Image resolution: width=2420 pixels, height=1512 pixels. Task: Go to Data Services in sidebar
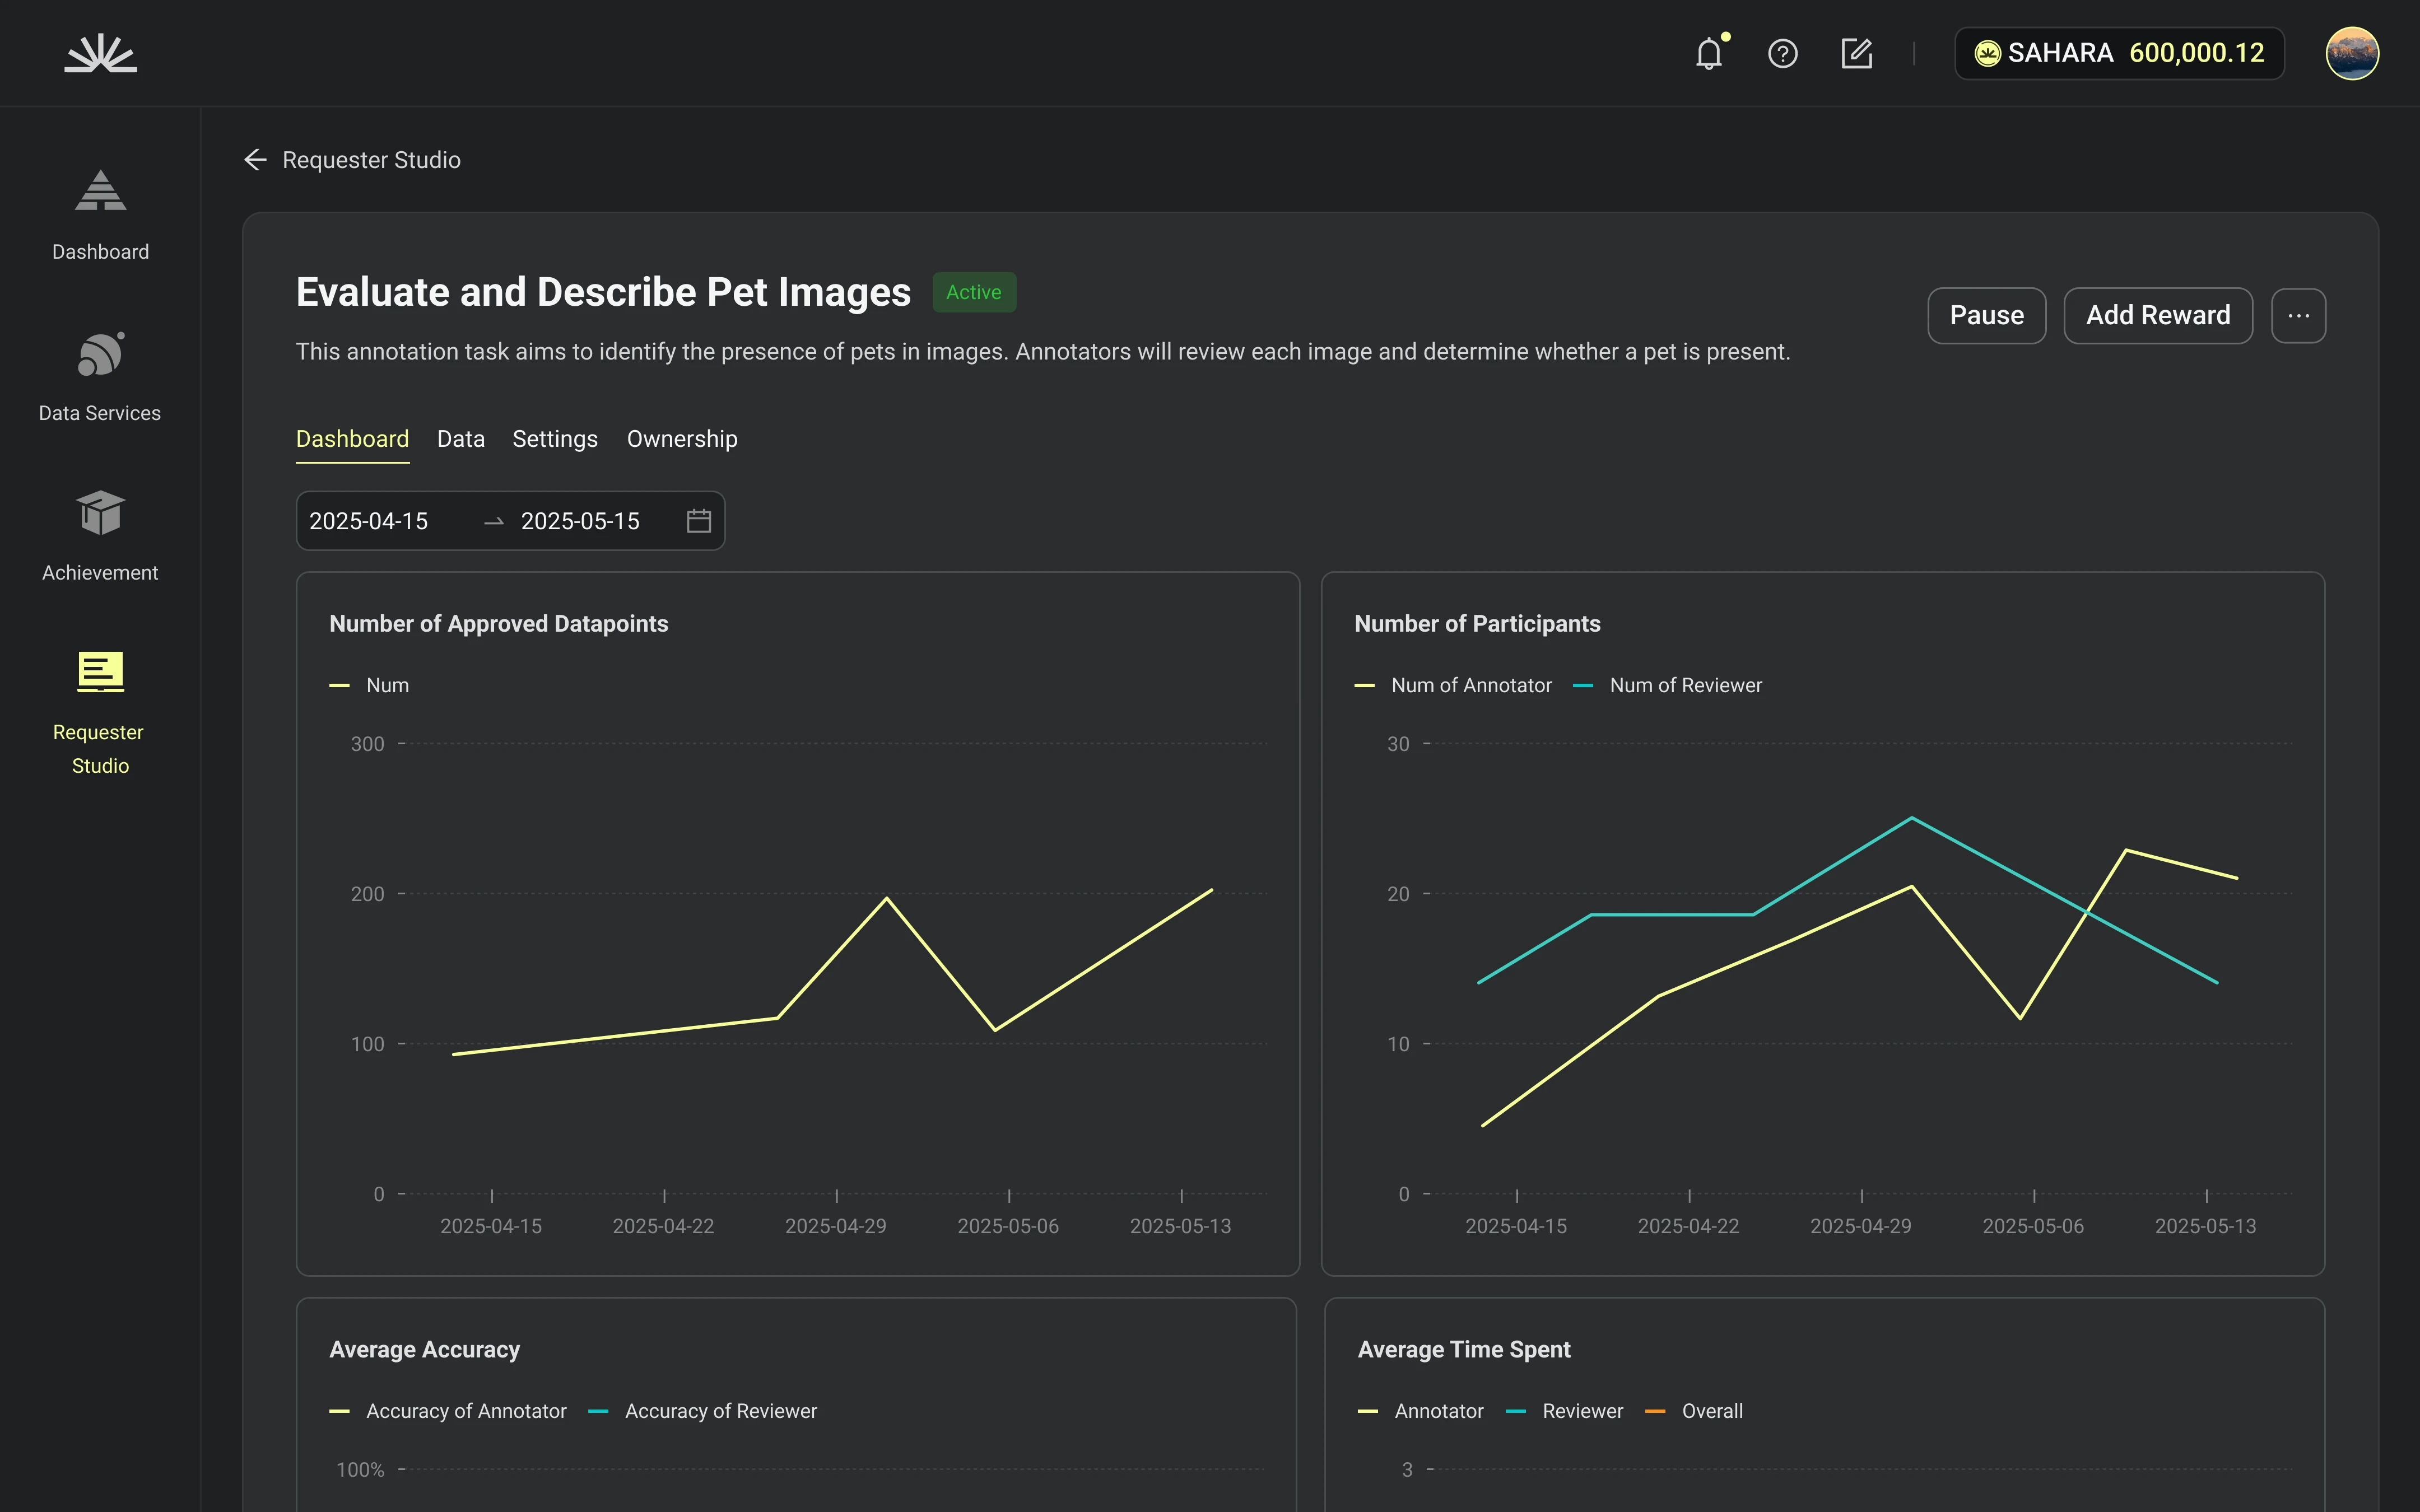[x=100, y=376]
